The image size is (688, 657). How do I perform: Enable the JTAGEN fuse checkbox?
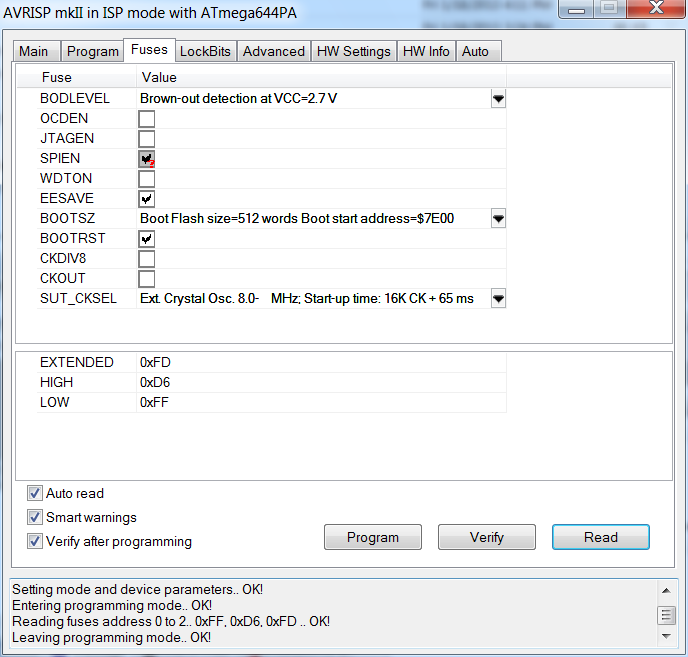coord(146,139)
